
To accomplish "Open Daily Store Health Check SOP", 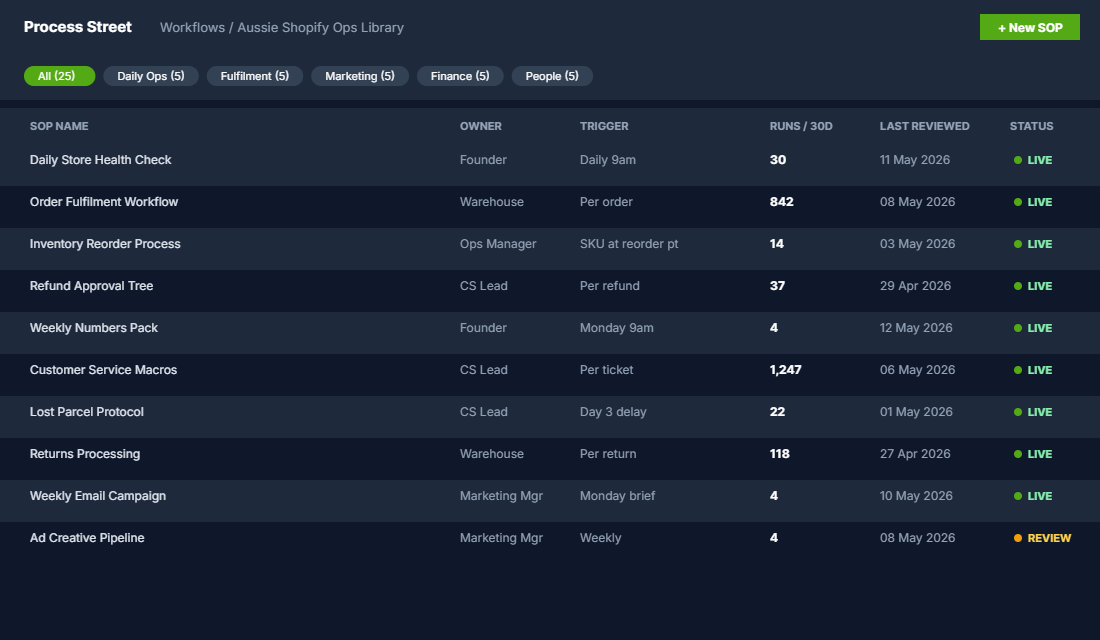I will click(x=100, y=160).
